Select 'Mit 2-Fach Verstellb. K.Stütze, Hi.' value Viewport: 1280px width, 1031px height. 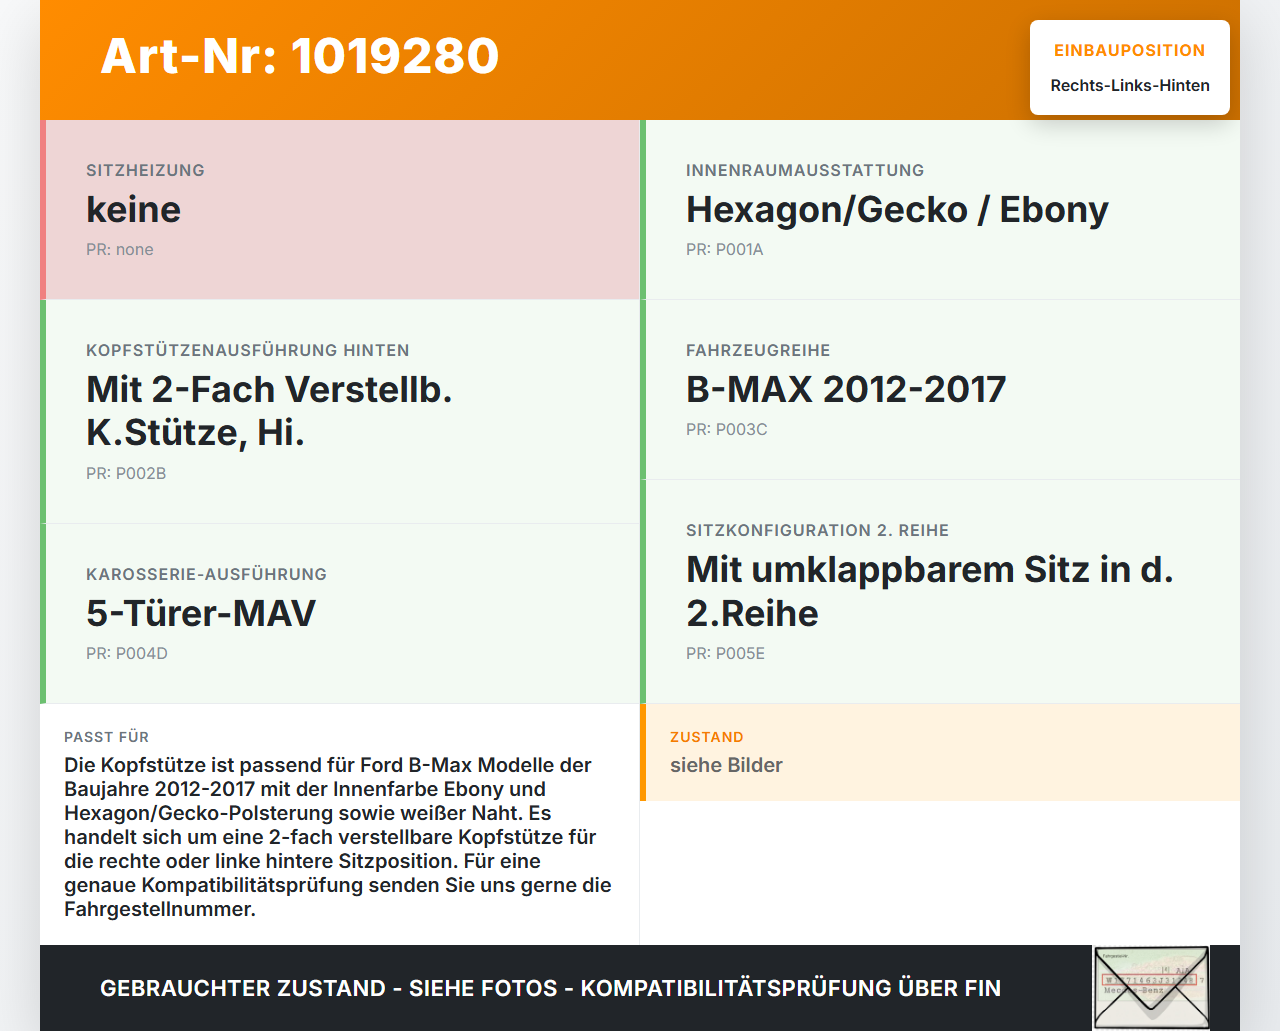coord(269,410)
